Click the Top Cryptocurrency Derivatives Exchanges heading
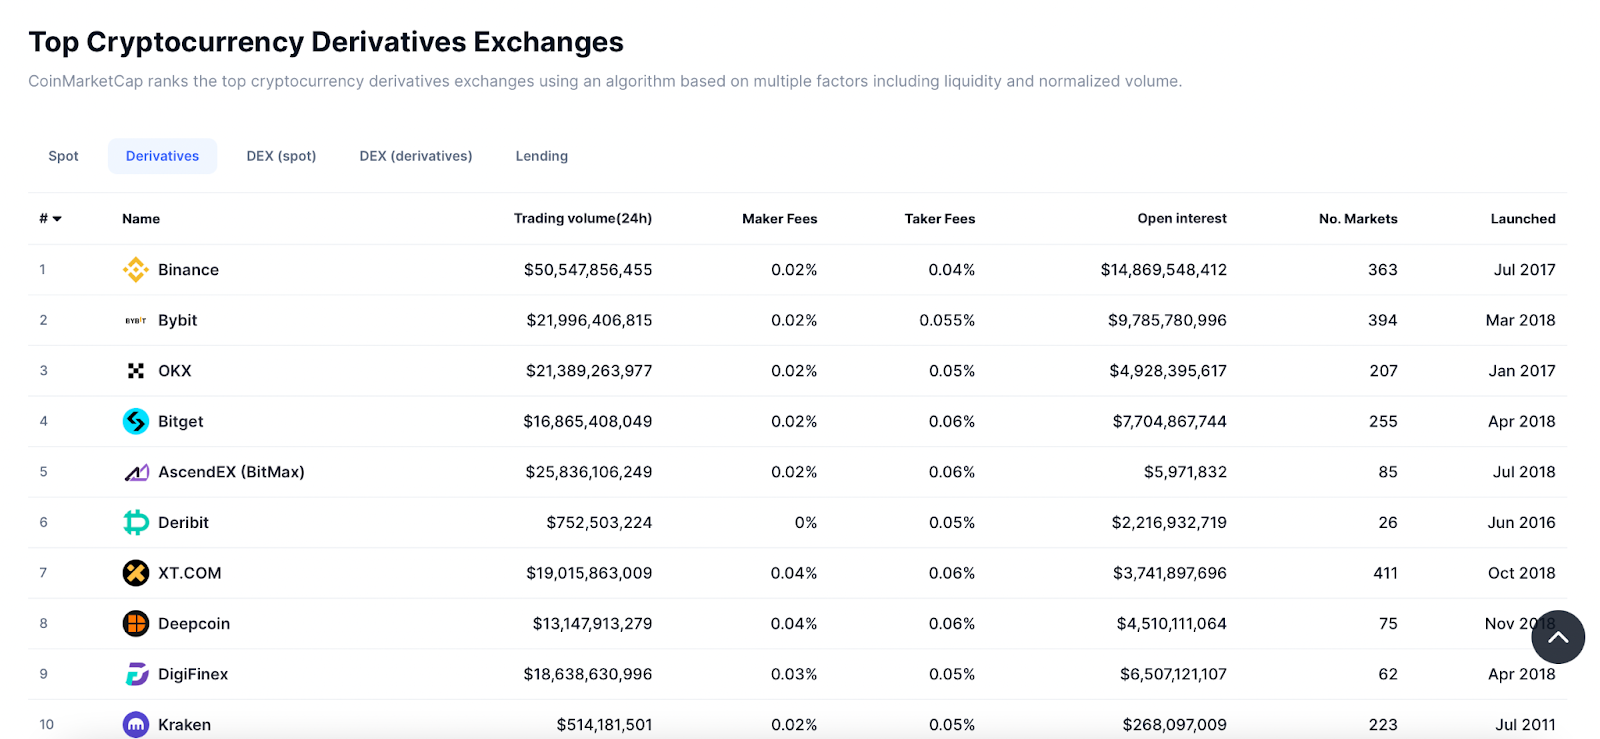The width and height of the screenshot is (1600, 739). point(326,42)
